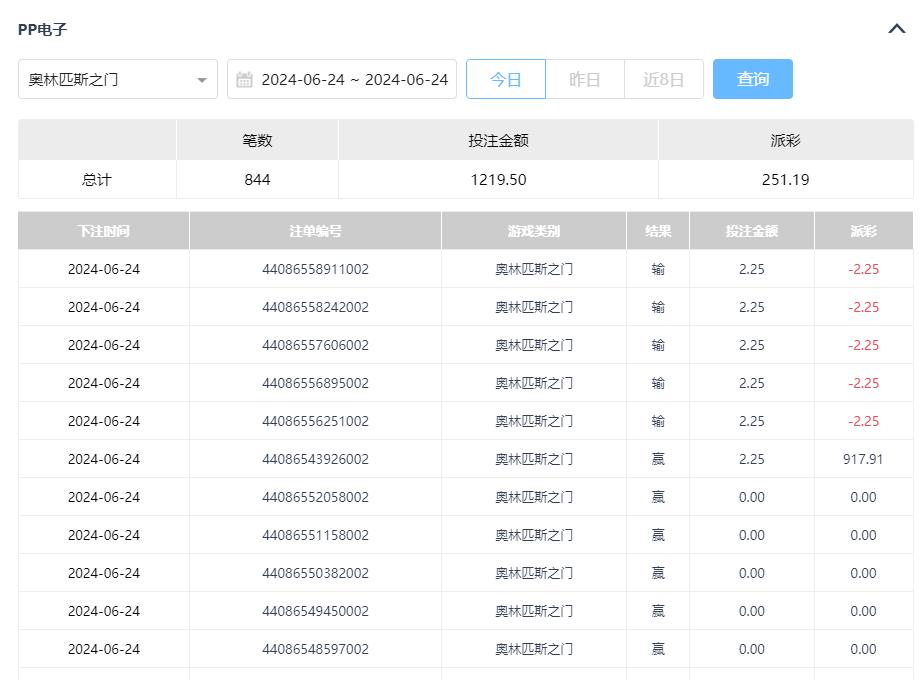
Task: Click the date range input field
Action: point(353,79)
